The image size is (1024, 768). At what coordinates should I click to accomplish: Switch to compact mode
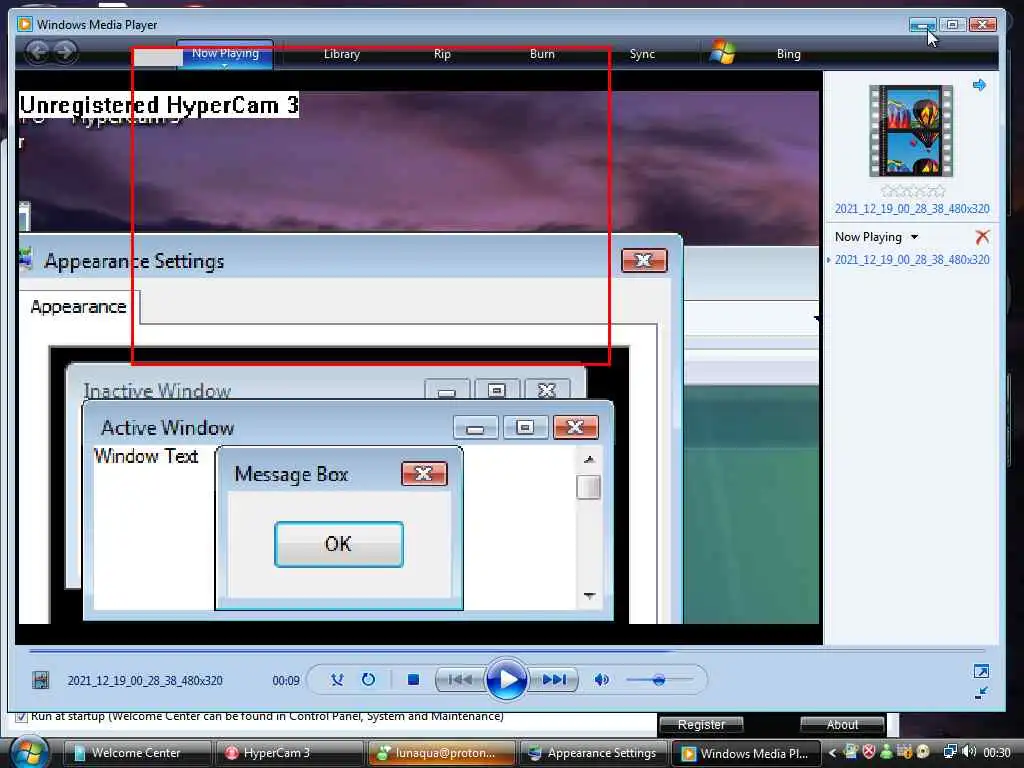(981, 693)
